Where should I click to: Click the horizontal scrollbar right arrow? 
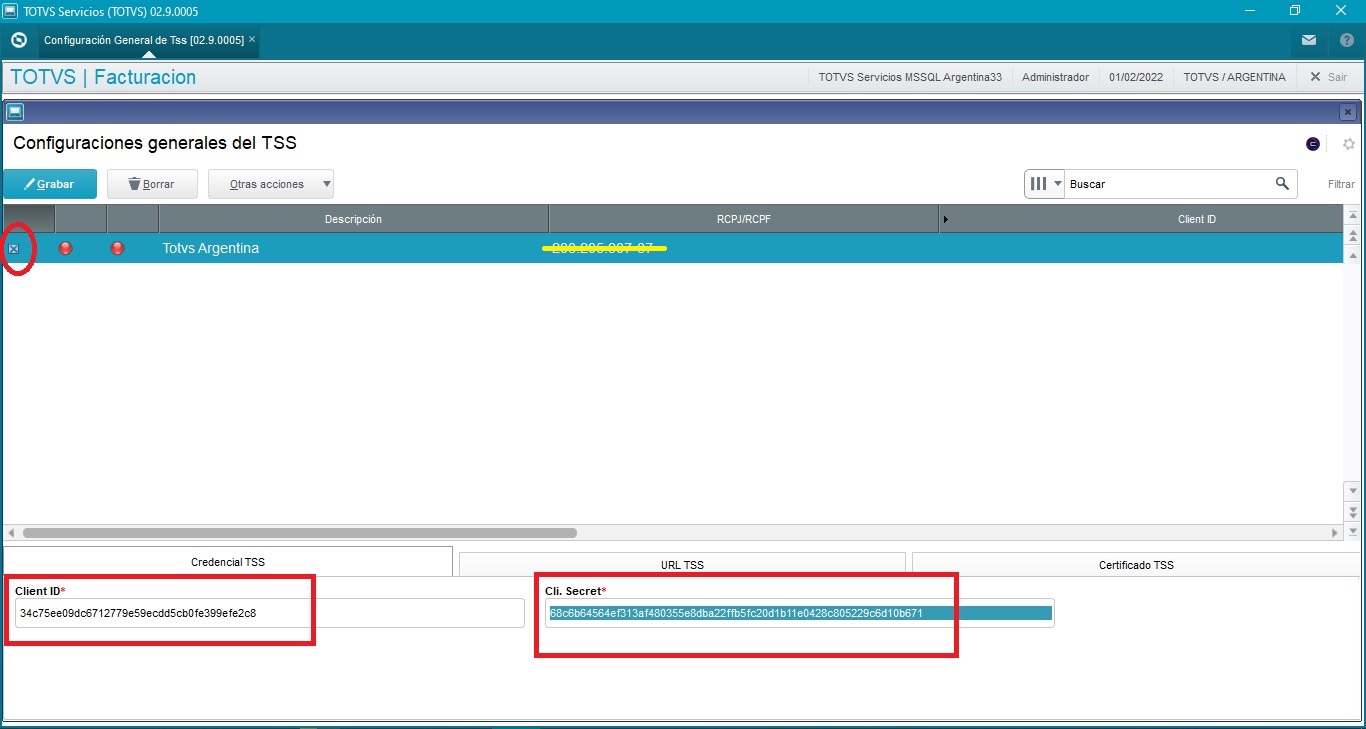click(1334, 533)
